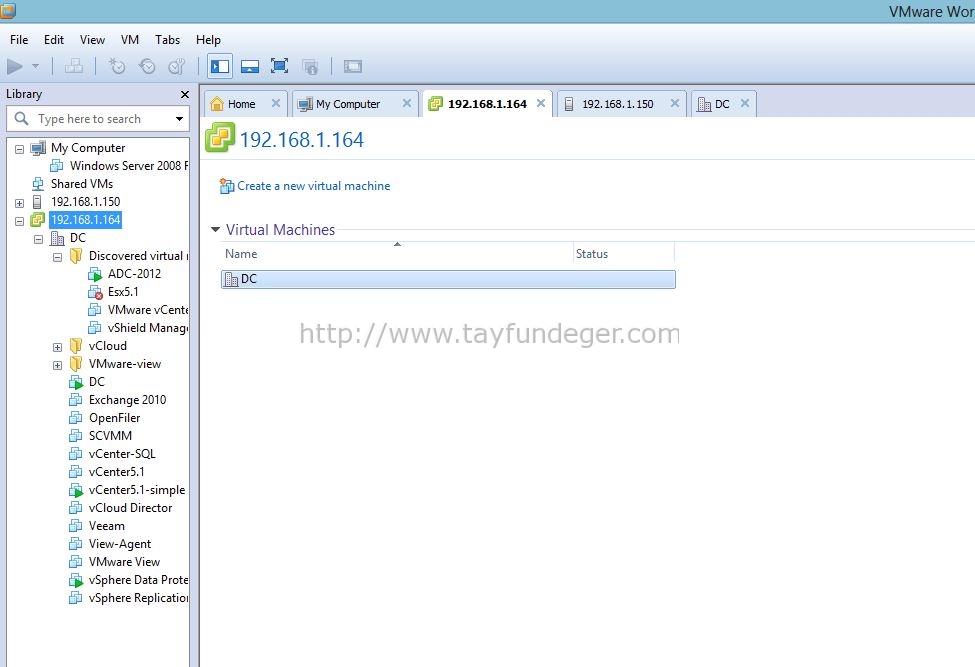Expand the VMware-view folder

point(57,366)
